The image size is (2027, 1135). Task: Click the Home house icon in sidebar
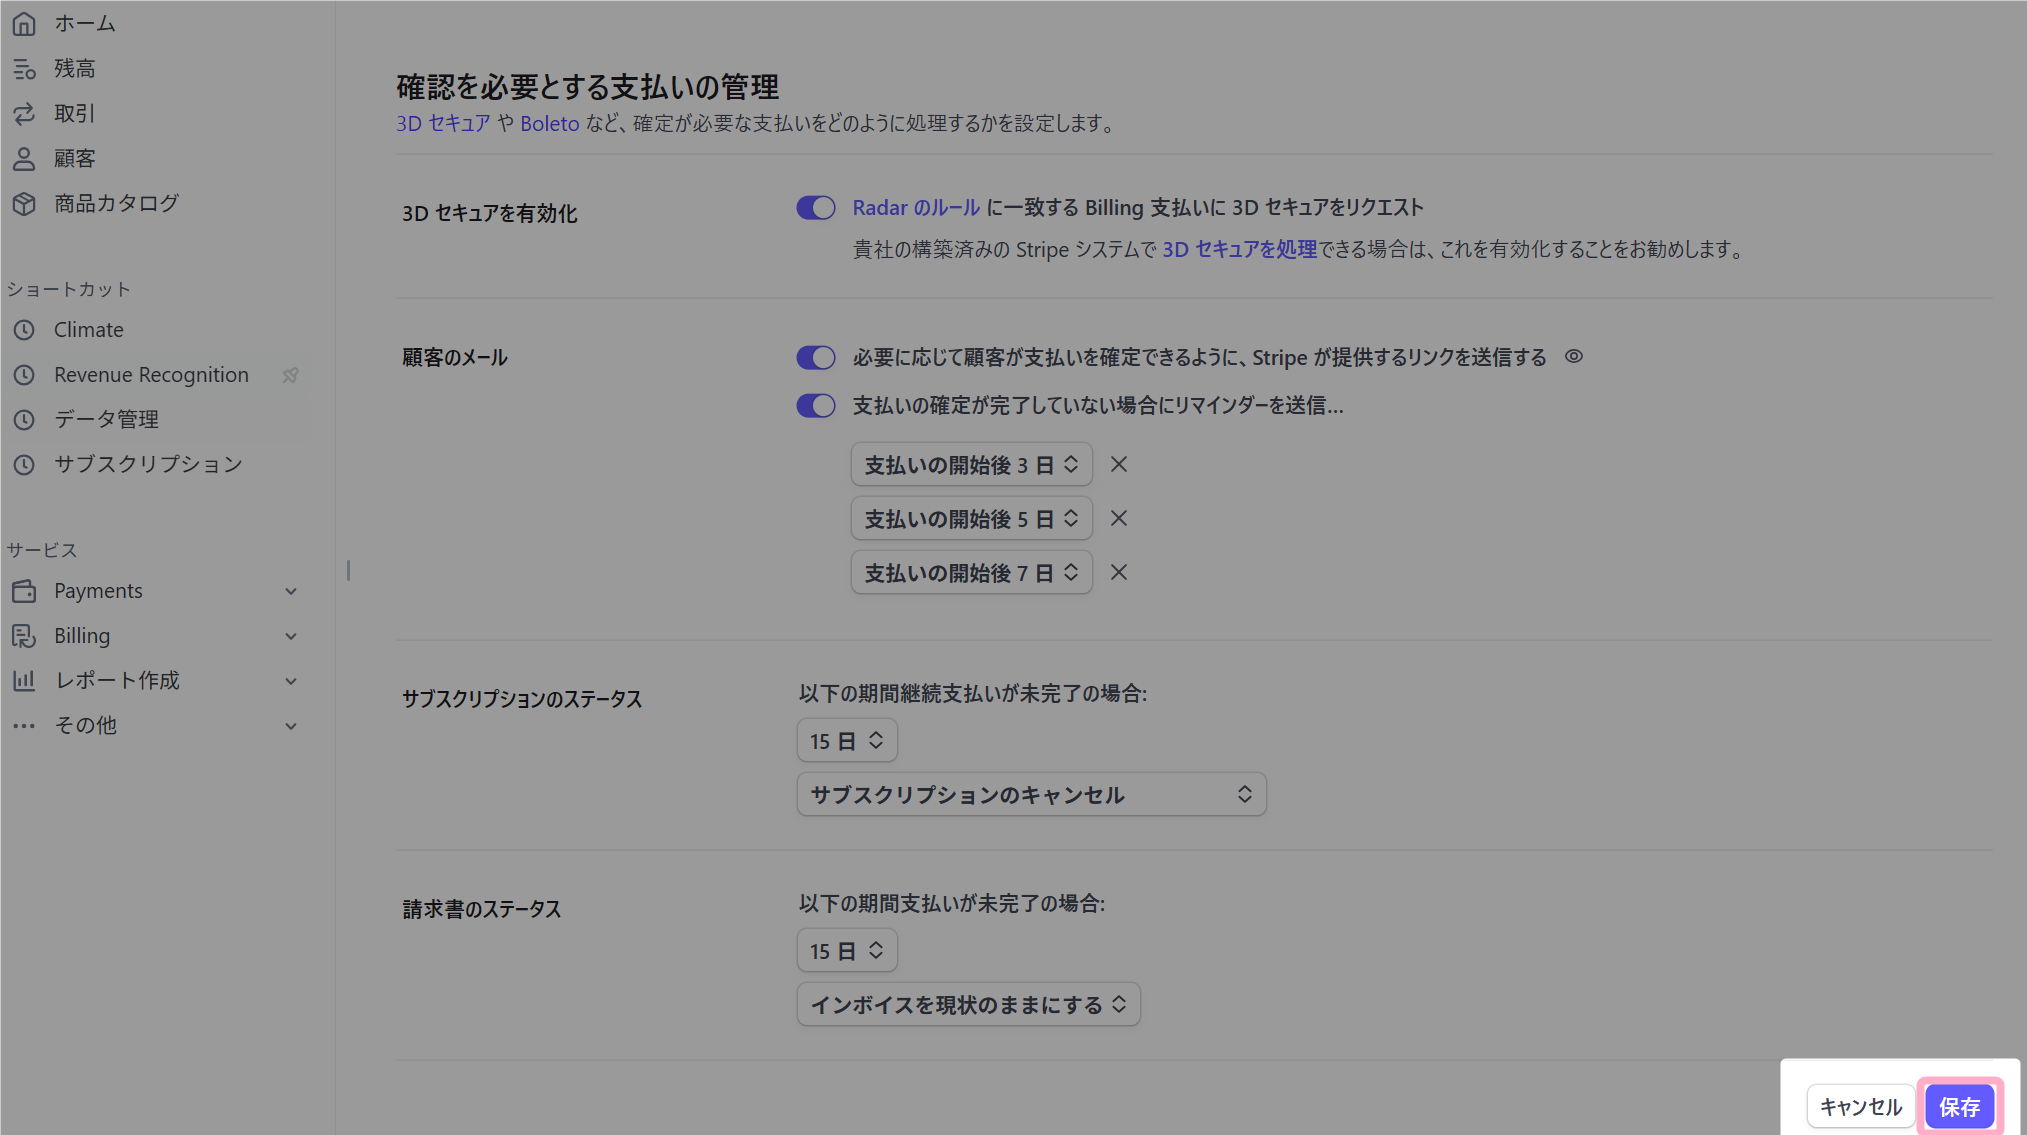[24, 24]
